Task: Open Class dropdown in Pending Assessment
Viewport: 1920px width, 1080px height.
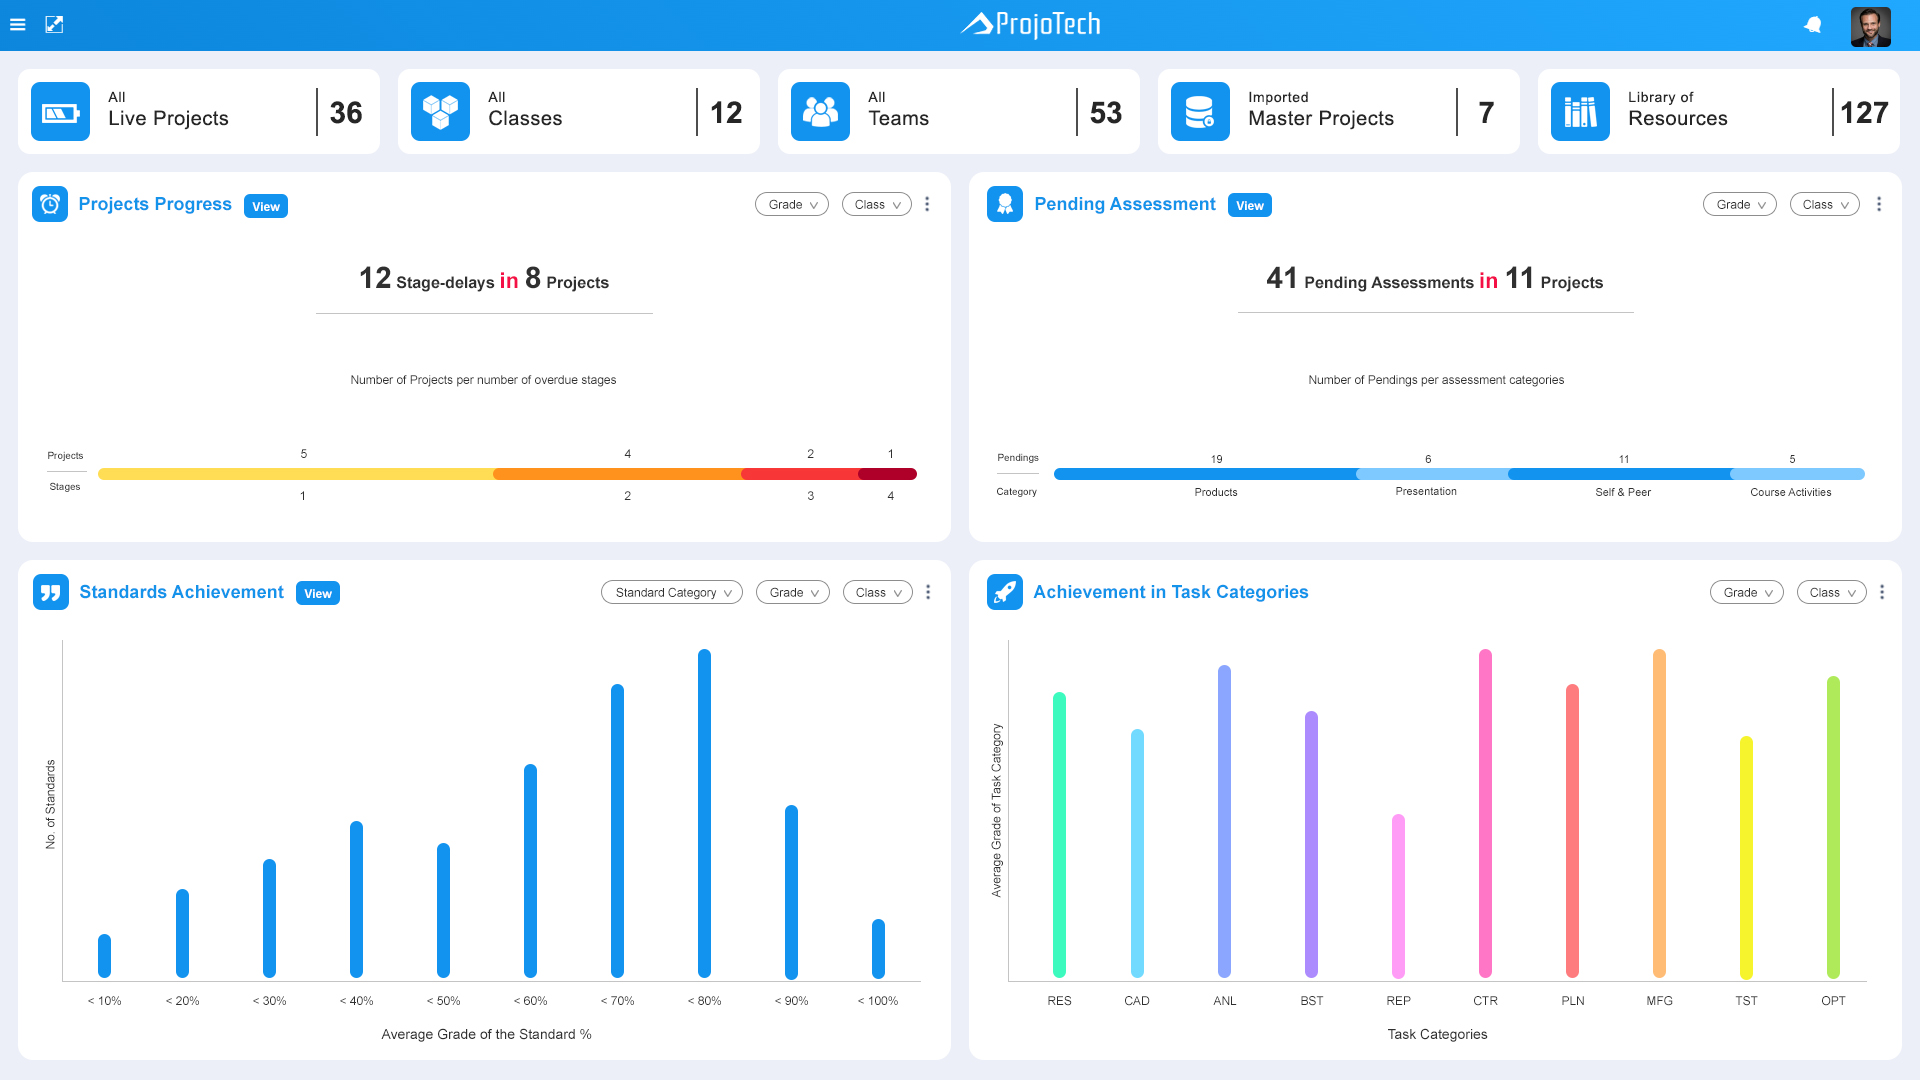Action: pos(1824,204)
